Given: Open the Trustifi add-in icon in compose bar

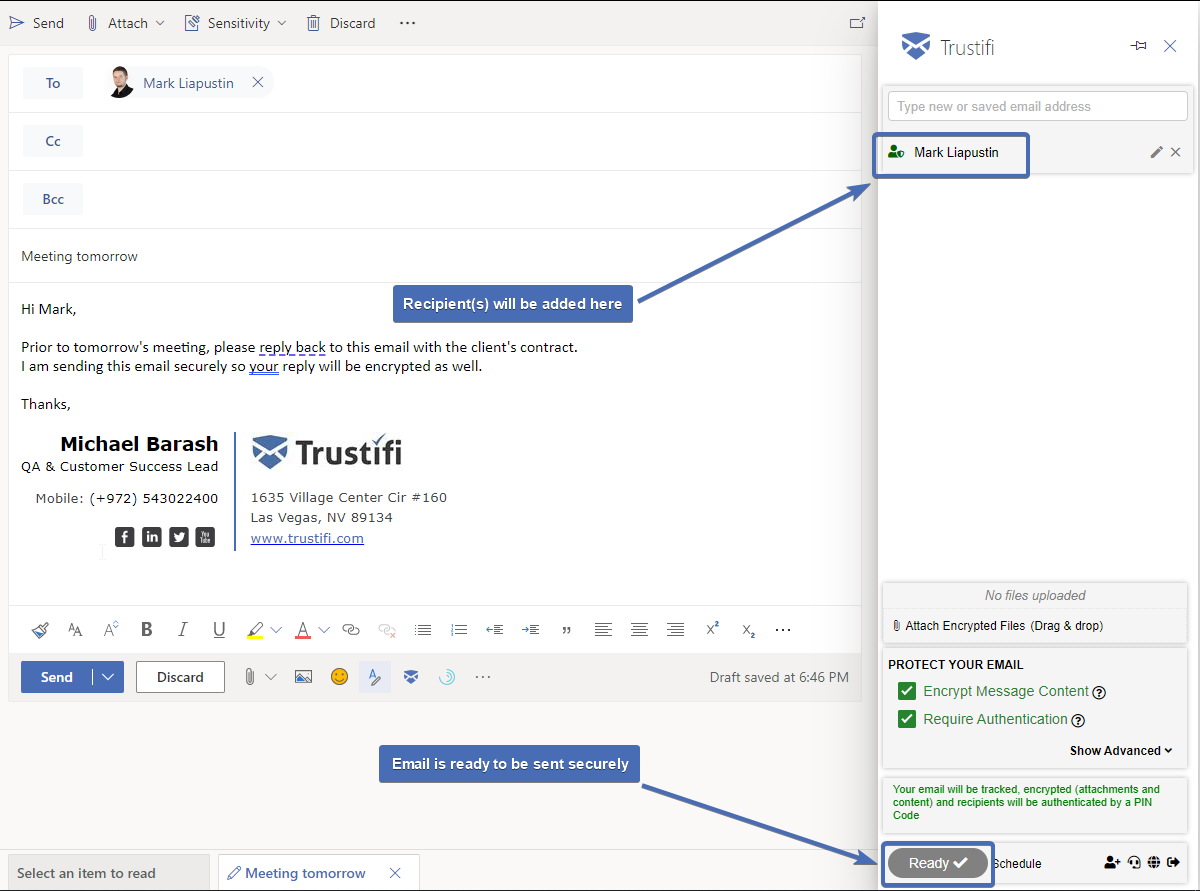Looking at the screenshot, I should 411,677.
